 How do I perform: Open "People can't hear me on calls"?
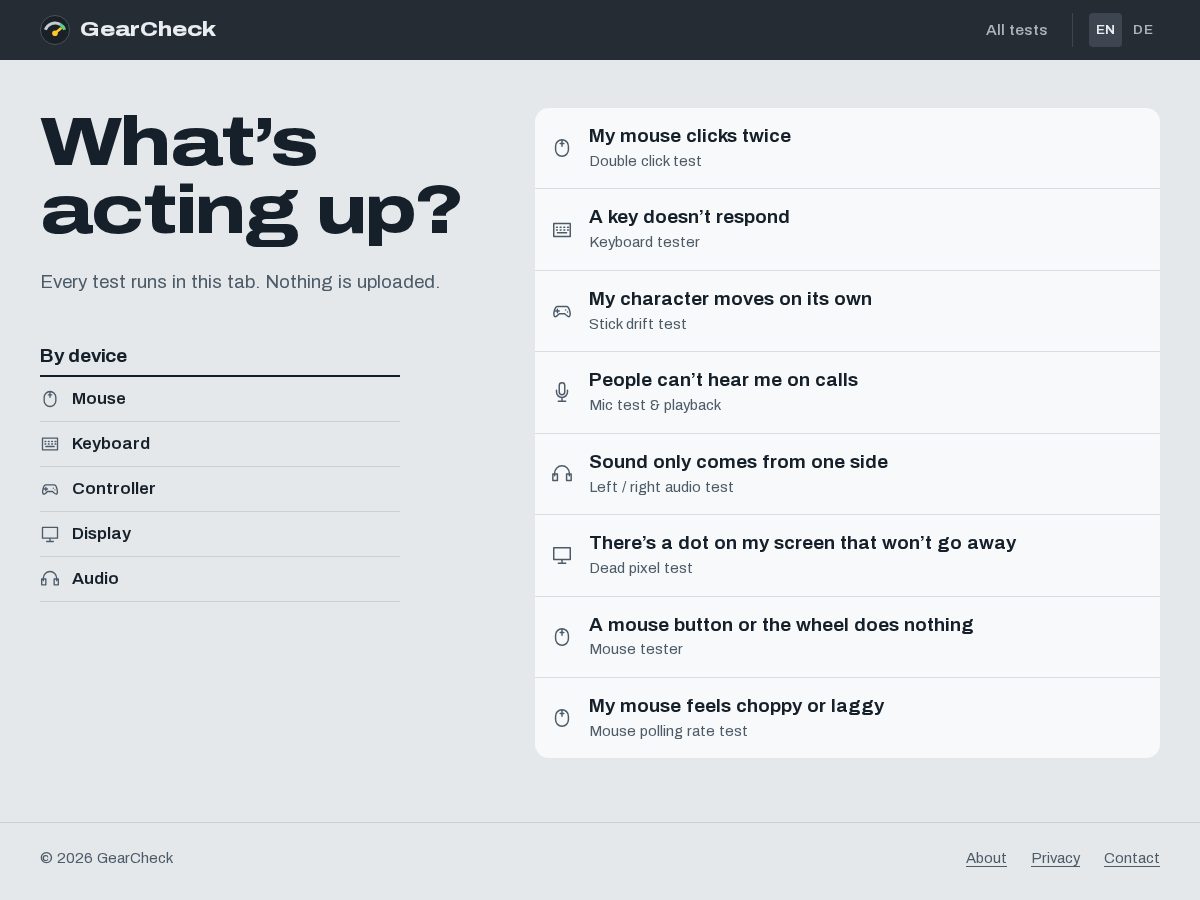(847, 393)
